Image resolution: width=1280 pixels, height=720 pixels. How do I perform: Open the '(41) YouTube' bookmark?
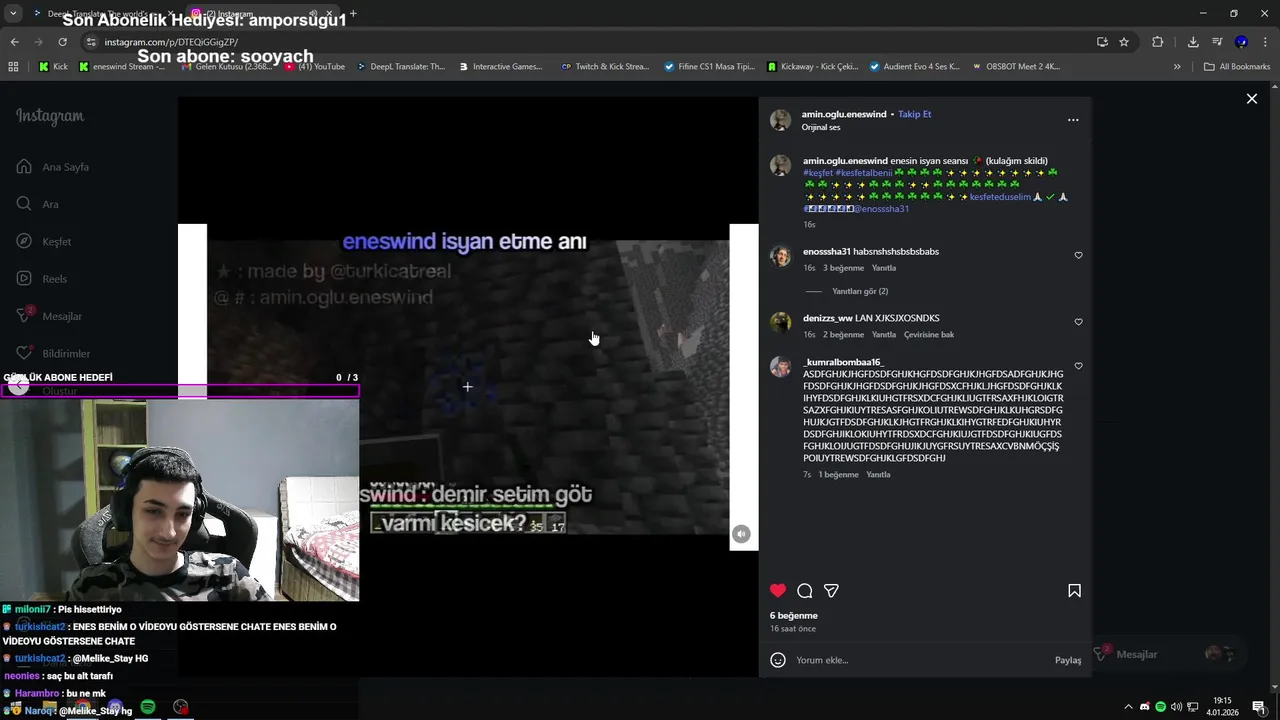point(314,67)
